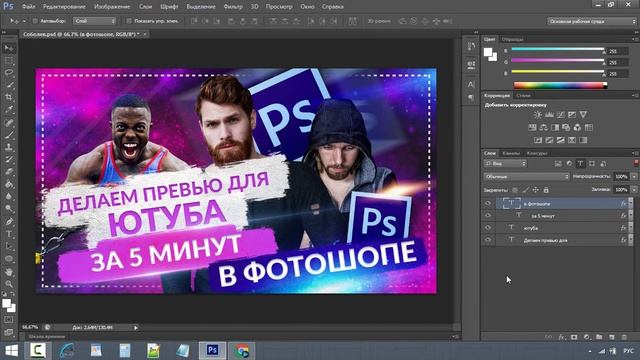The height and width of the screenshot is (360, 640).
Task: Create a new group with folder icon
Action: pyautogui.click(x=599, y=337)
